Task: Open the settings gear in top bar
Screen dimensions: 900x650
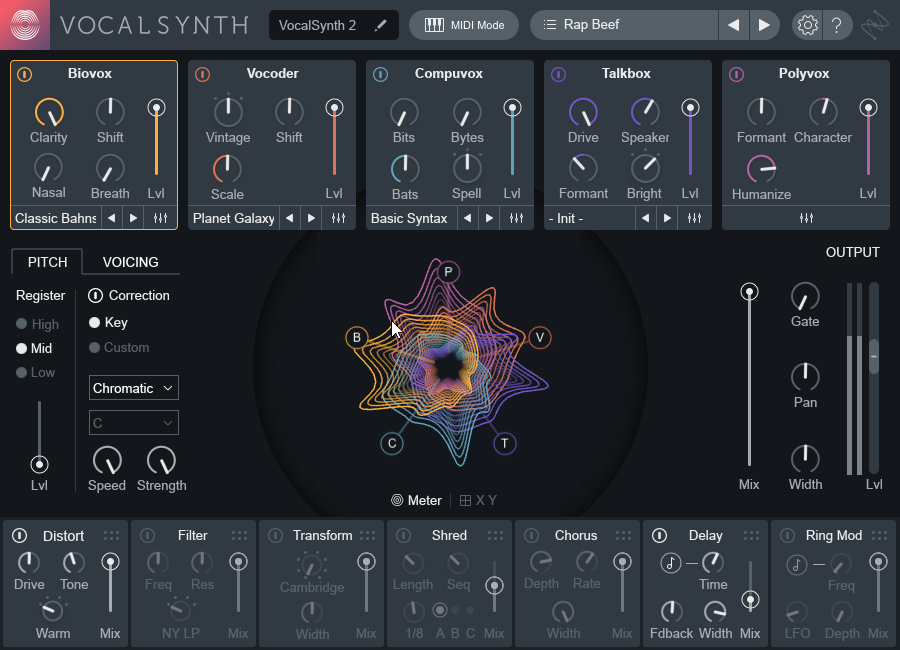Action: coord(807,25)
